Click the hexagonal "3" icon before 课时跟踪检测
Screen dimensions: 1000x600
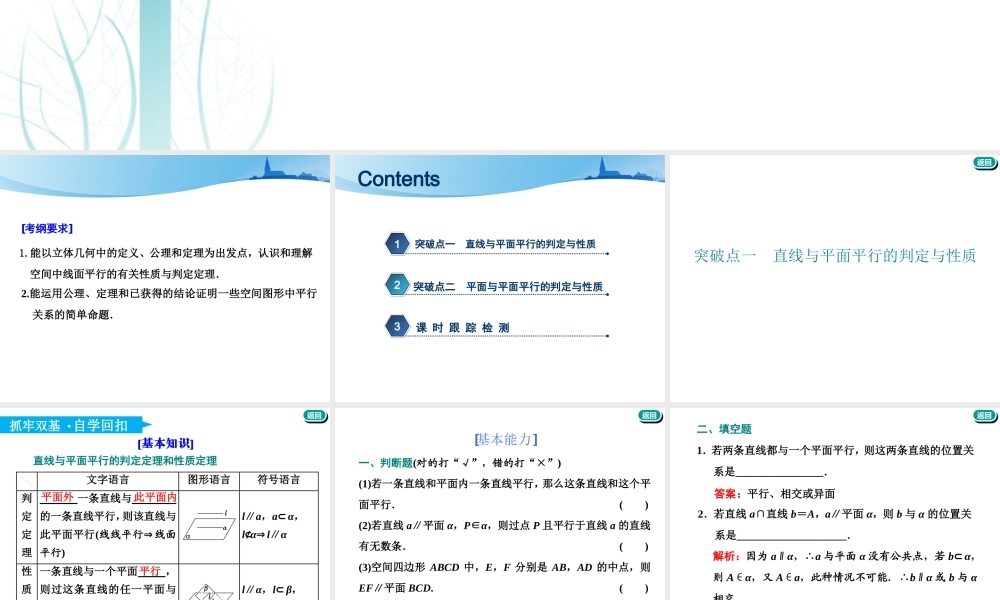(398, 327)
